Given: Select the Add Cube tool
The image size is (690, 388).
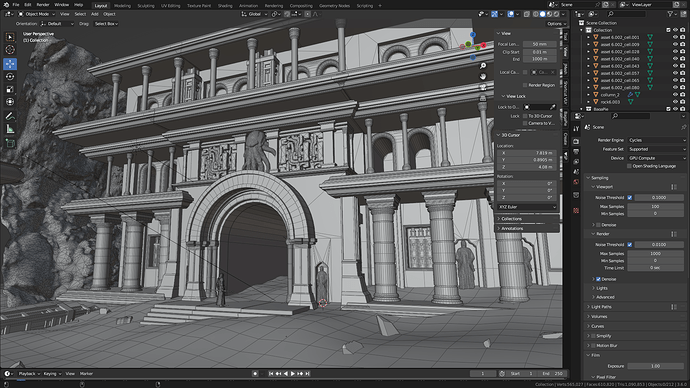Looking at the screenshot, I should point(10,143).
